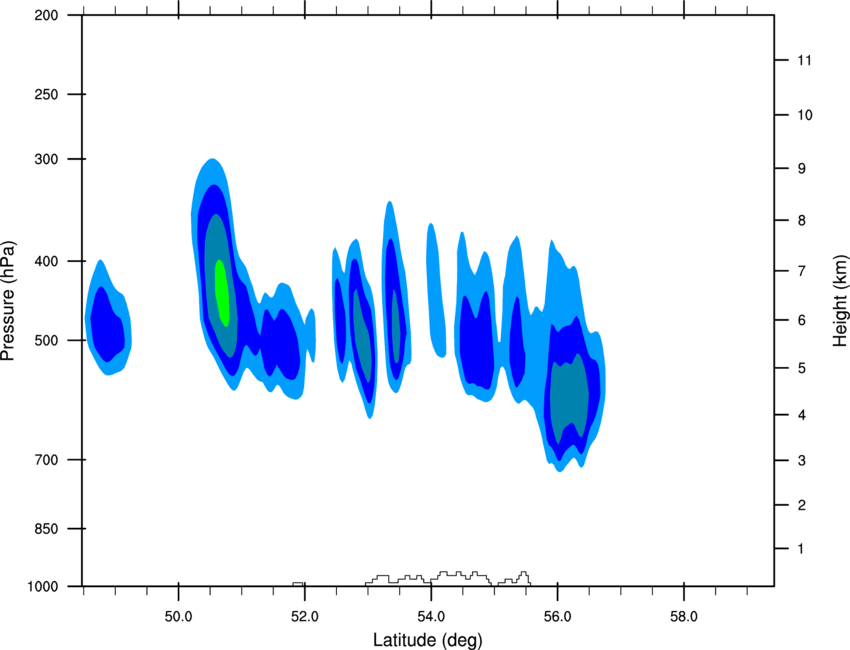Click the small terrain bump near 52.0 latitude

point(298,584)
